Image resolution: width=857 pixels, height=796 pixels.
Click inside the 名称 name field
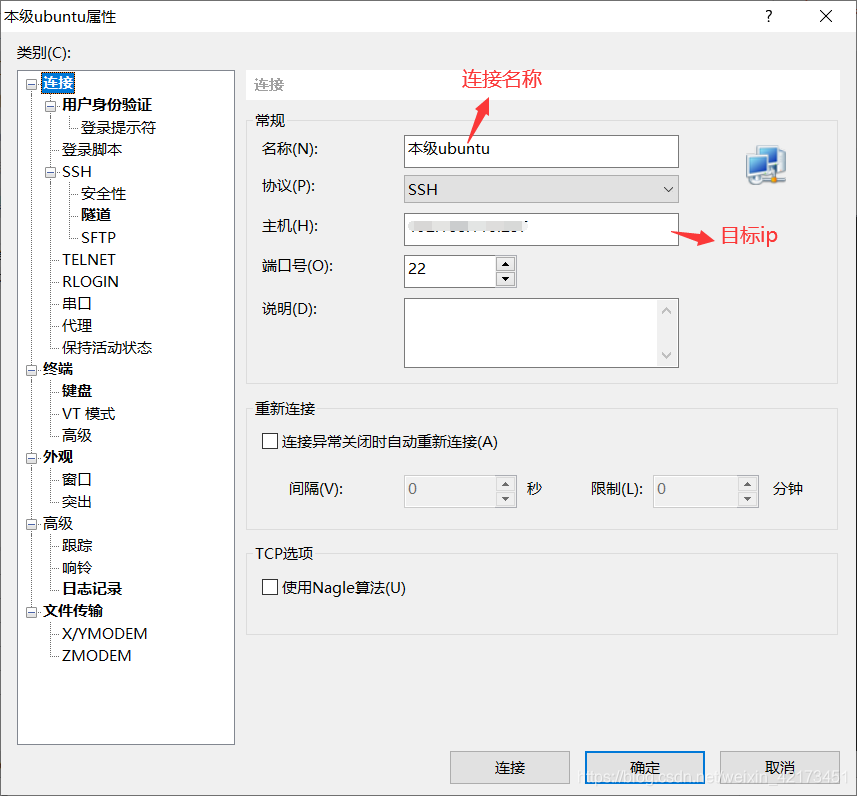click(x=540, y=149)
